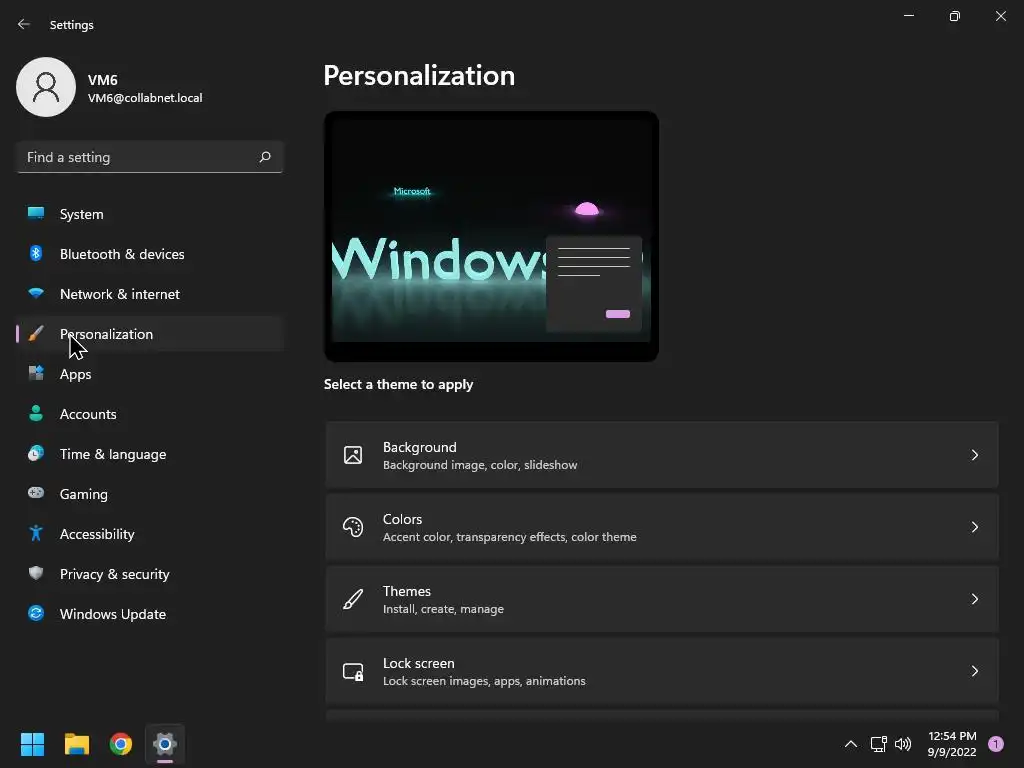
Task: Open the Accounts settings category
Action: (150, 413)
